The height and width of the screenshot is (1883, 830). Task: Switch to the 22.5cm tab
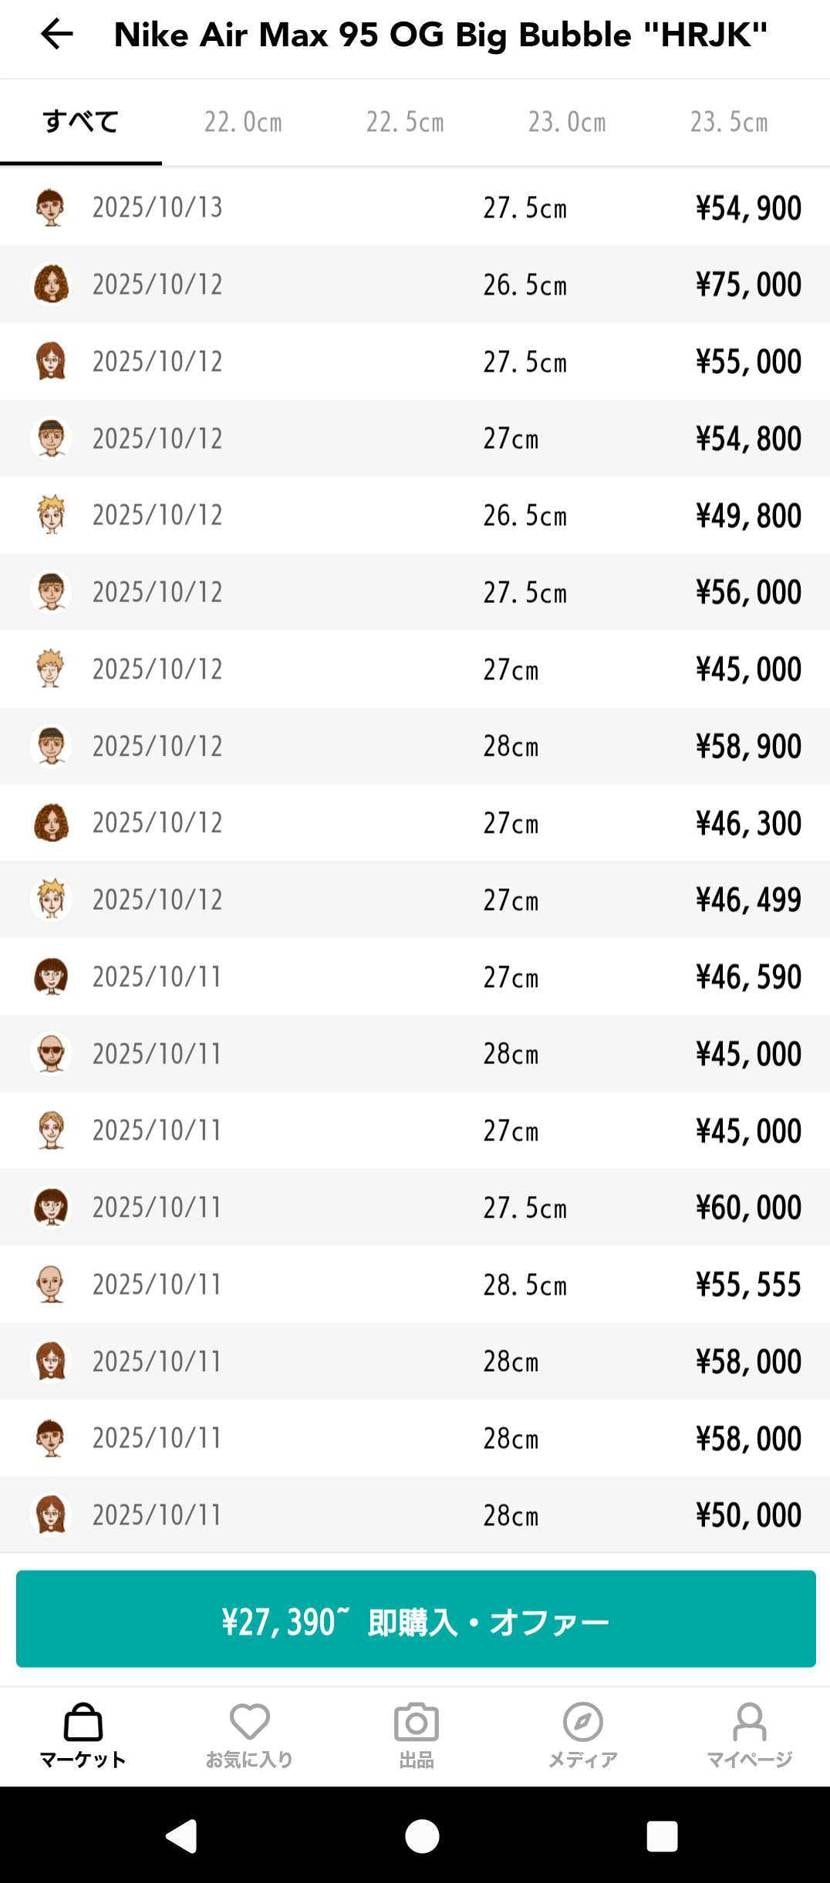tap(405, 122)
